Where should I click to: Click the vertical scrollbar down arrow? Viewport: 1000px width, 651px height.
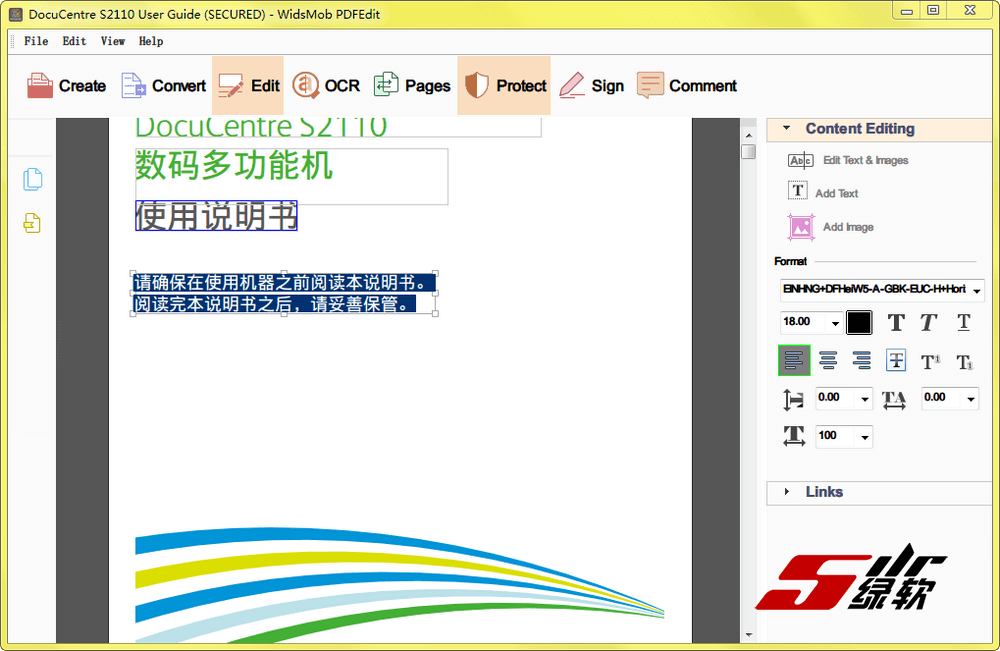(x=748, y=634)
